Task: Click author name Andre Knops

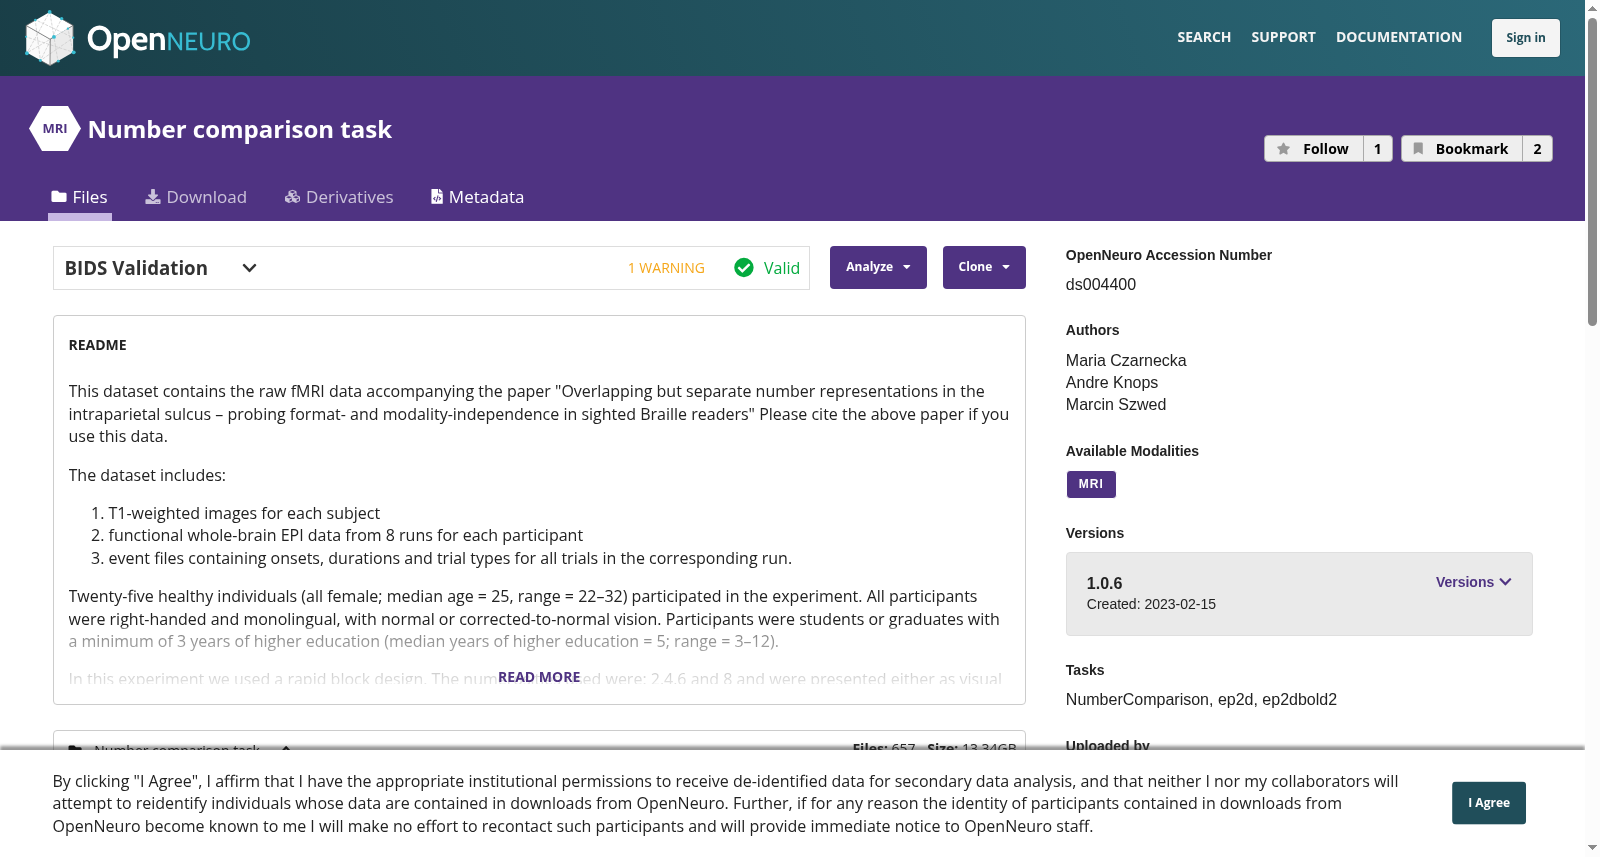Action: tap(1112, 382)
